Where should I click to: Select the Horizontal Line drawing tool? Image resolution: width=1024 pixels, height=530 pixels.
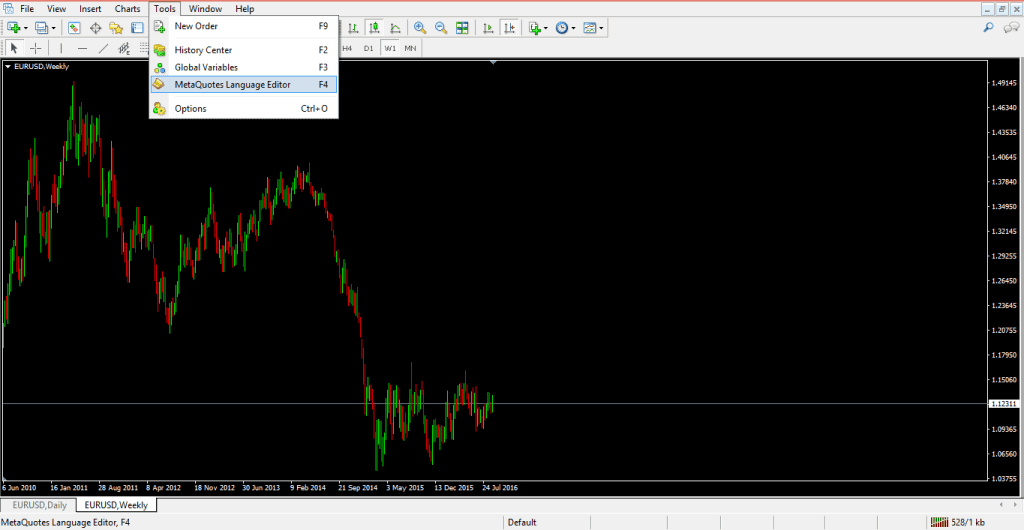click(x=82, y=48)
